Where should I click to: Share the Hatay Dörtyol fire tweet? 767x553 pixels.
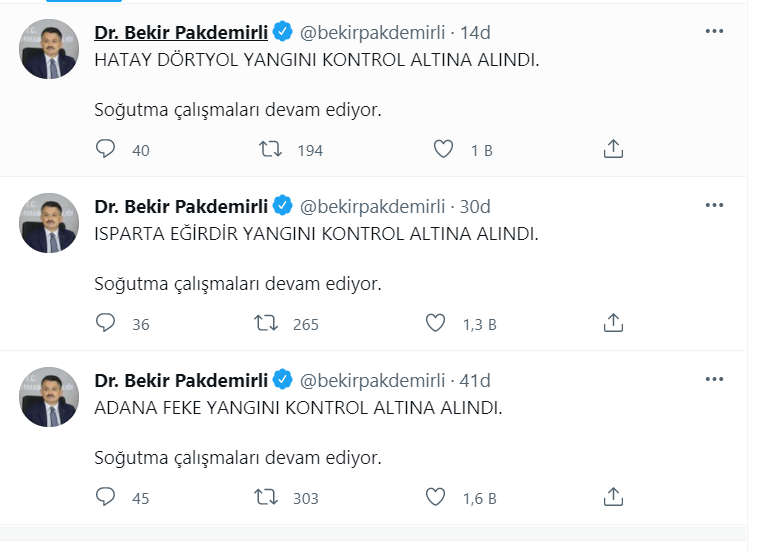(614, 150)
